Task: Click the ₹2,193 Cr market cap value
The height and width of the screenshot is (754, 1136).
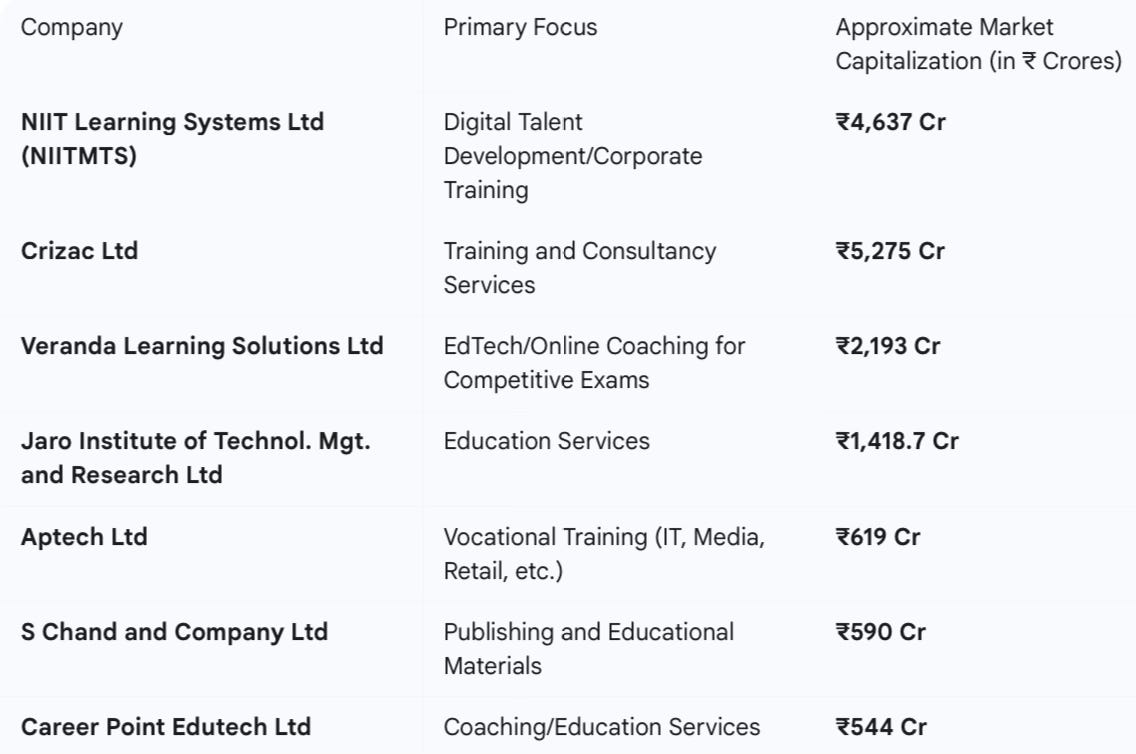Action: [888, 345]
